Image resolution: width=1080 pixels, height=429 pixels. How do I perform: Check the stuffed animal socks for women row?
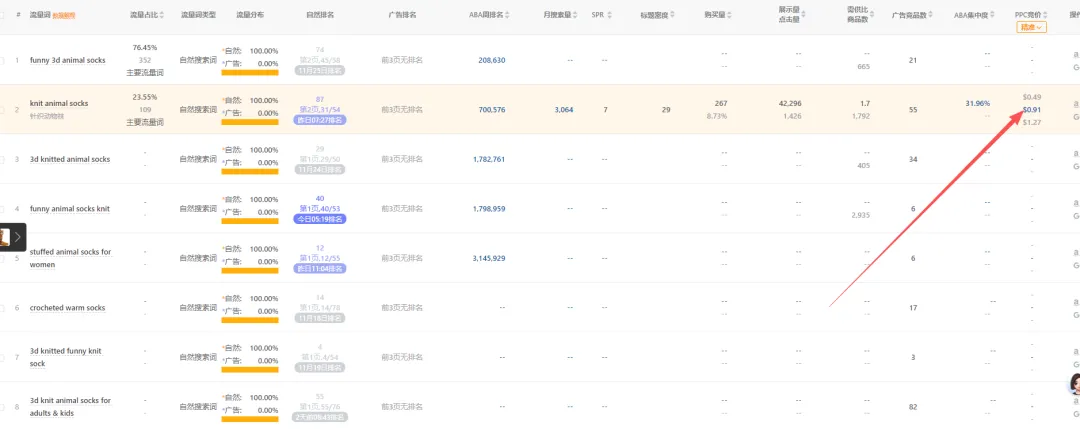pyautogui.click(x=2, y=258)
